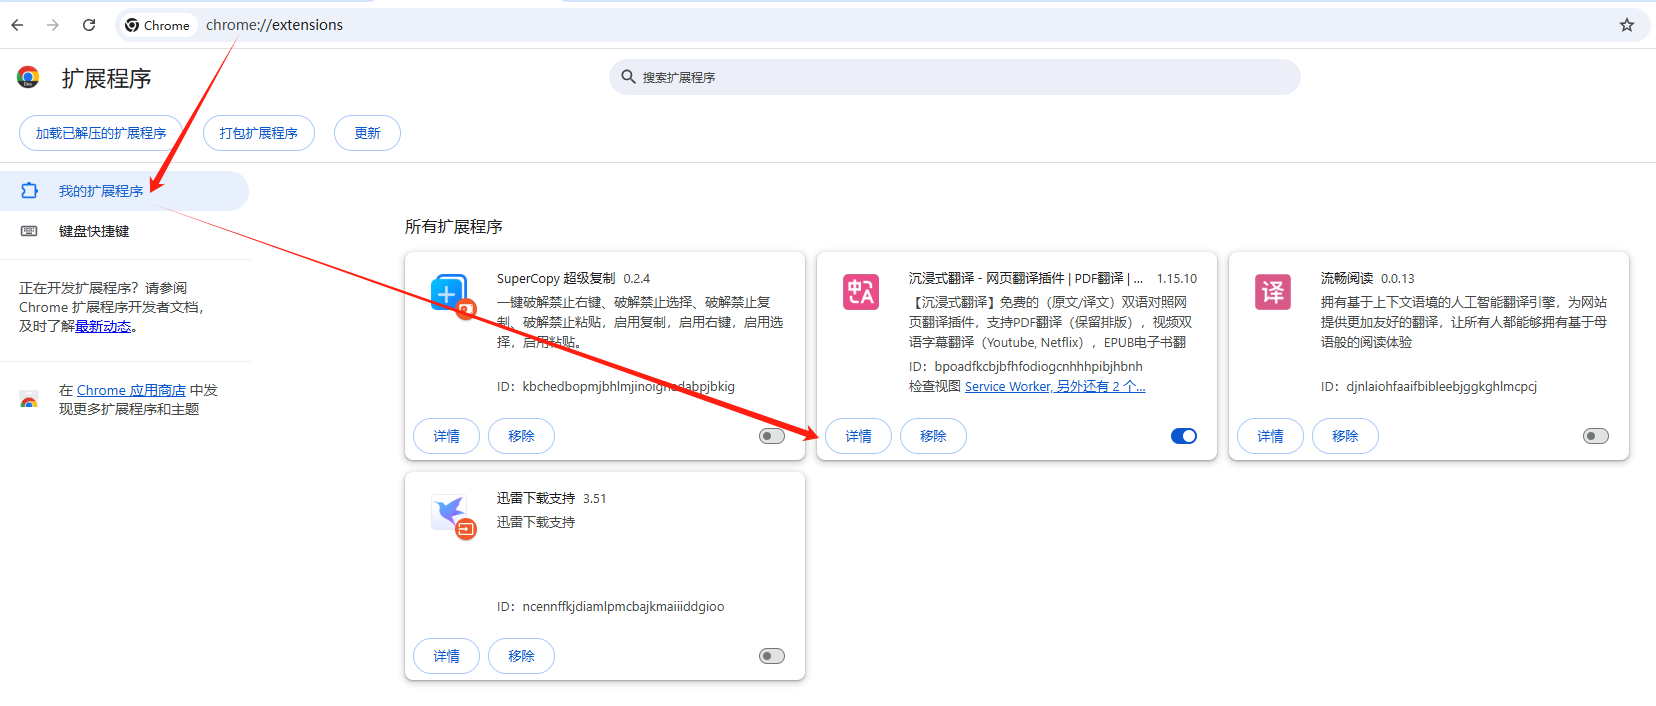Click the keyboard icon beside 键盘快捷键
The image size is (1656, 706).
click(29, 231)
